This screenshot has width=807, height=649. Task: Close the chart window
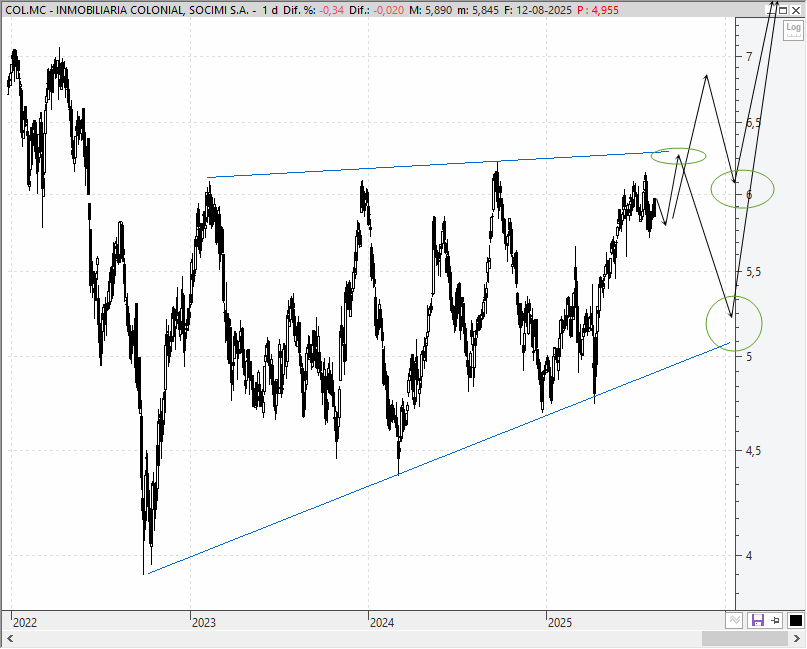coord(796,10)
